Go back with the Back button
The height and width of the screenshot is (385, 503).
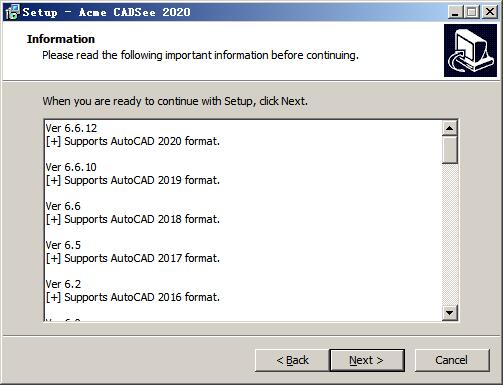click(x=292, y=360)
